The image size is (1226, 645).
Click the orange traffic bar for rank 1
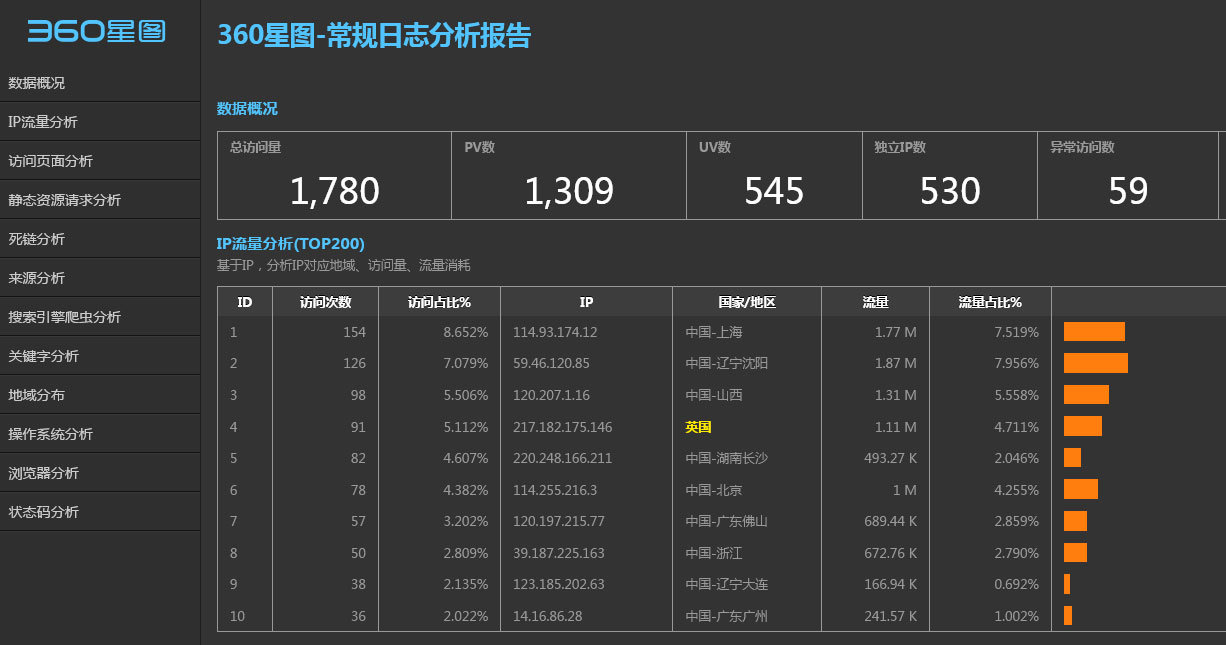pyautogui.click(x=1092, y=331)
